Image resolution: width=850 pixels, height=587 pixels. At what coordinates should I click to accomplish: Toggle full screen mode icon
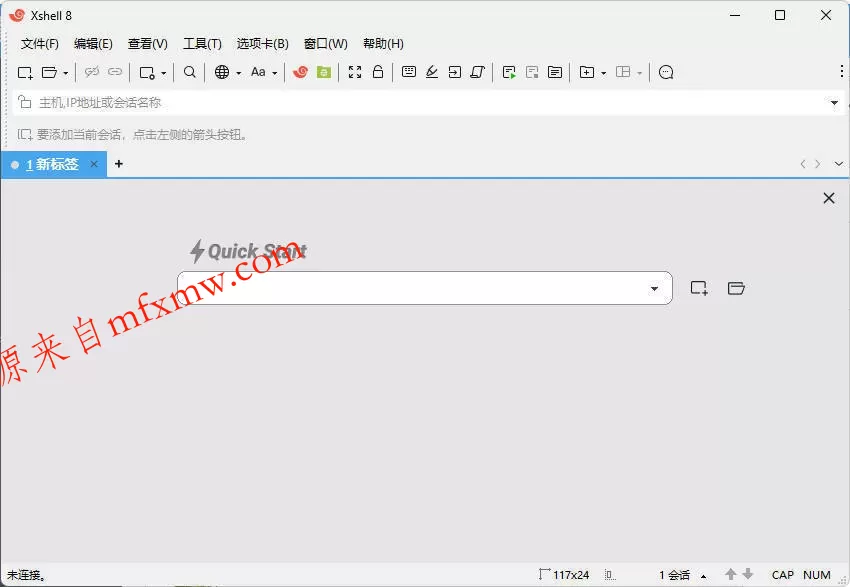355,72
